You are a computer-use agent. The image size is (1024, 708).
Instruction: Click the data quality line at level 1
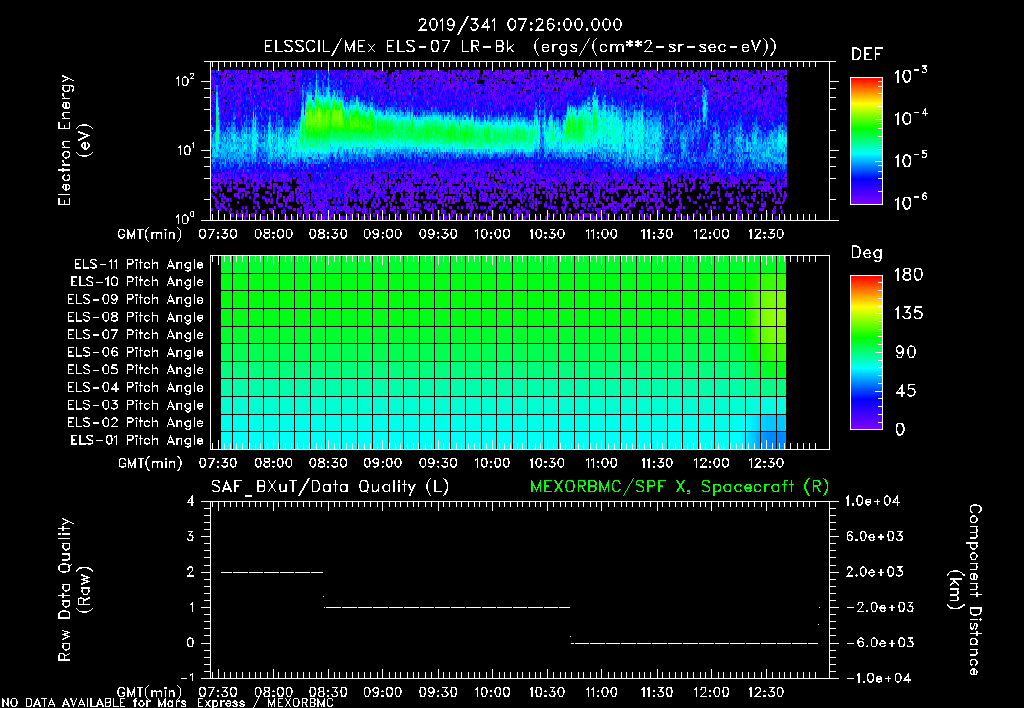click(447, 607)
